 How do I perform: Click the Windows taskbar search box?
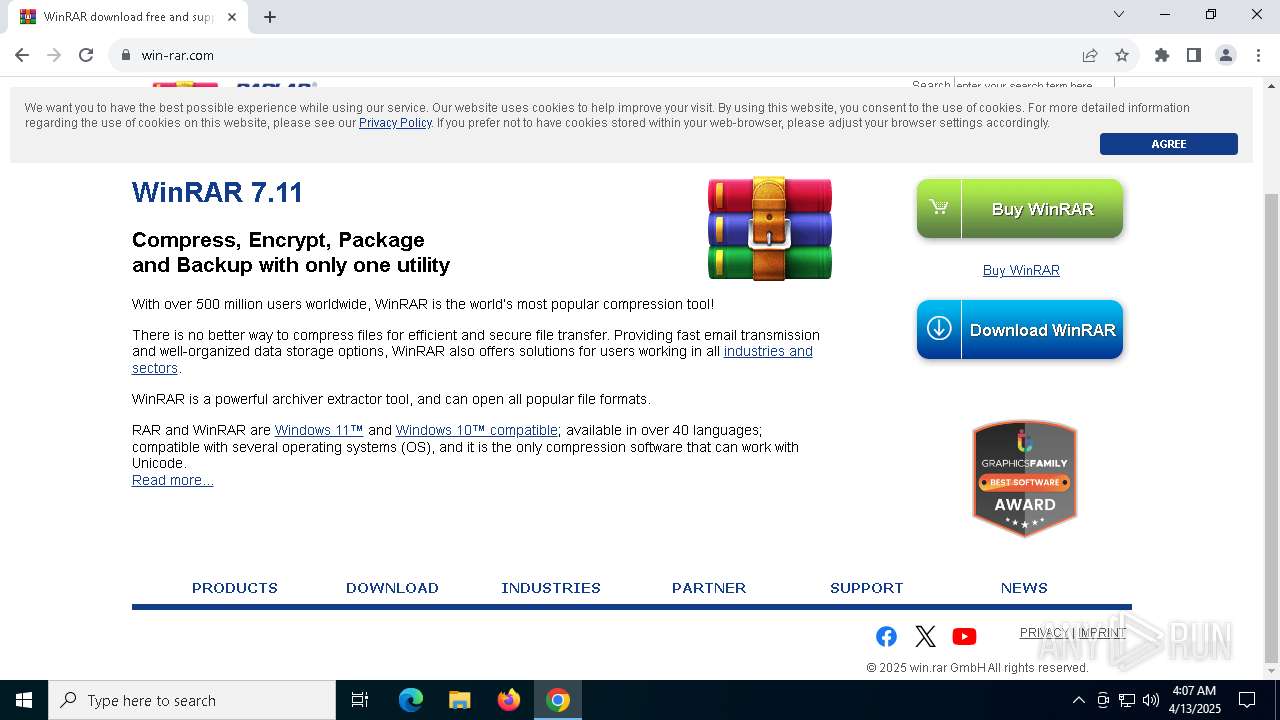[x=192, y=700]
